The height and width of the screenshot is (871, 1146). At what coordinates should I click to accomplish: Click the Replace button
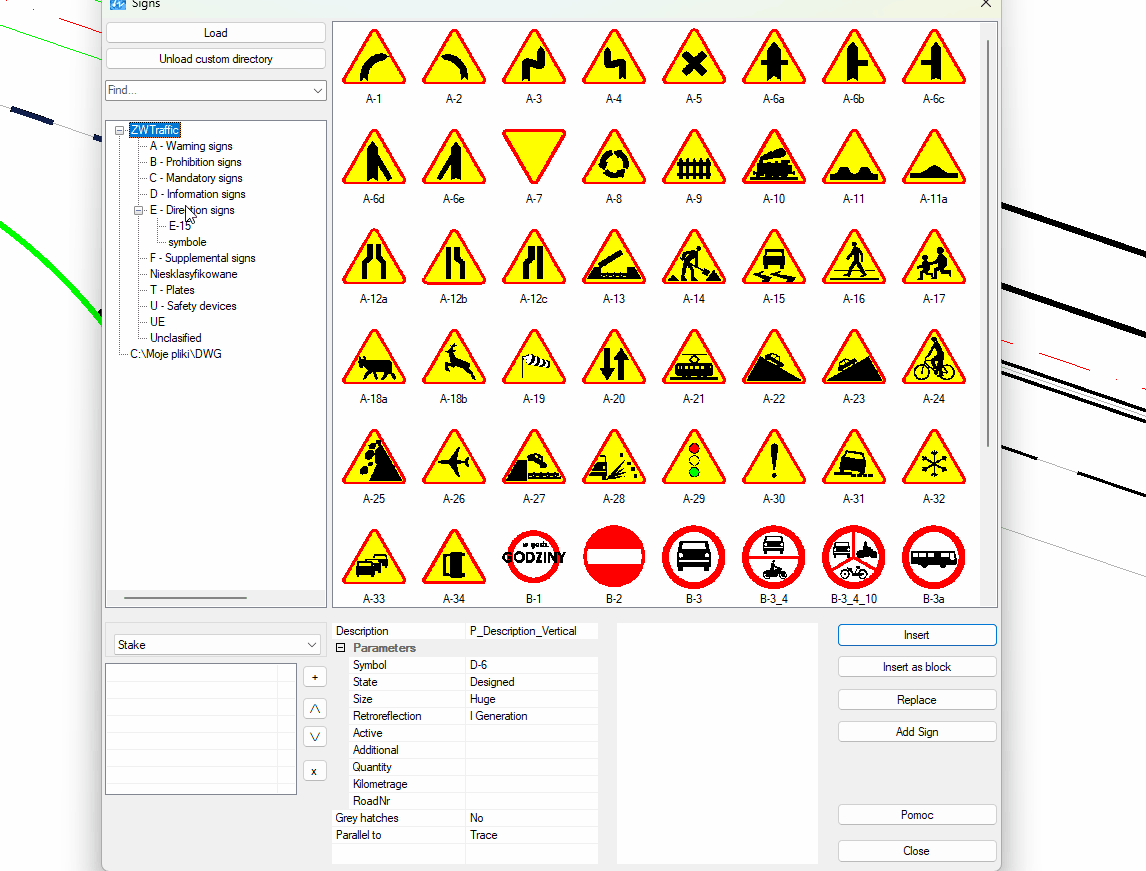point(917,700)
